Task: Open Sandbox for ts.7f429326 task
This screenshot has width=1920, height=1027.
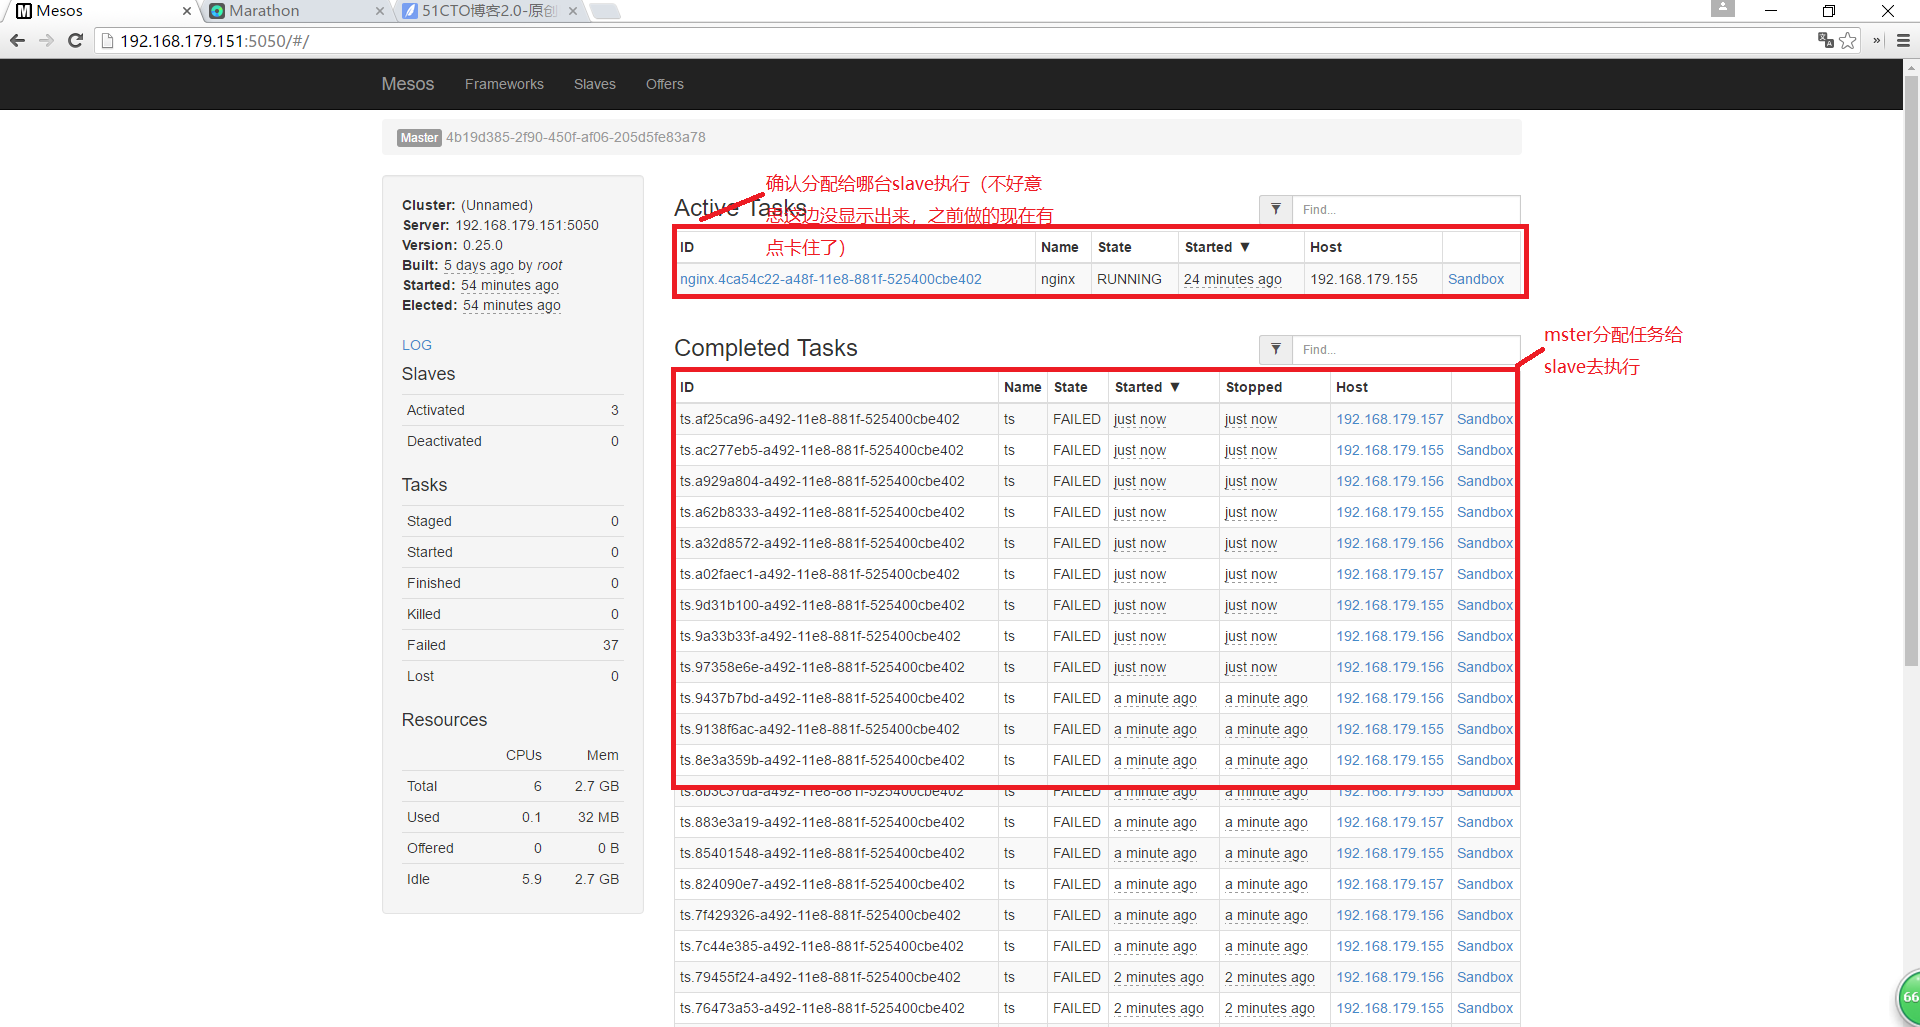Action: click(1485, 915)
